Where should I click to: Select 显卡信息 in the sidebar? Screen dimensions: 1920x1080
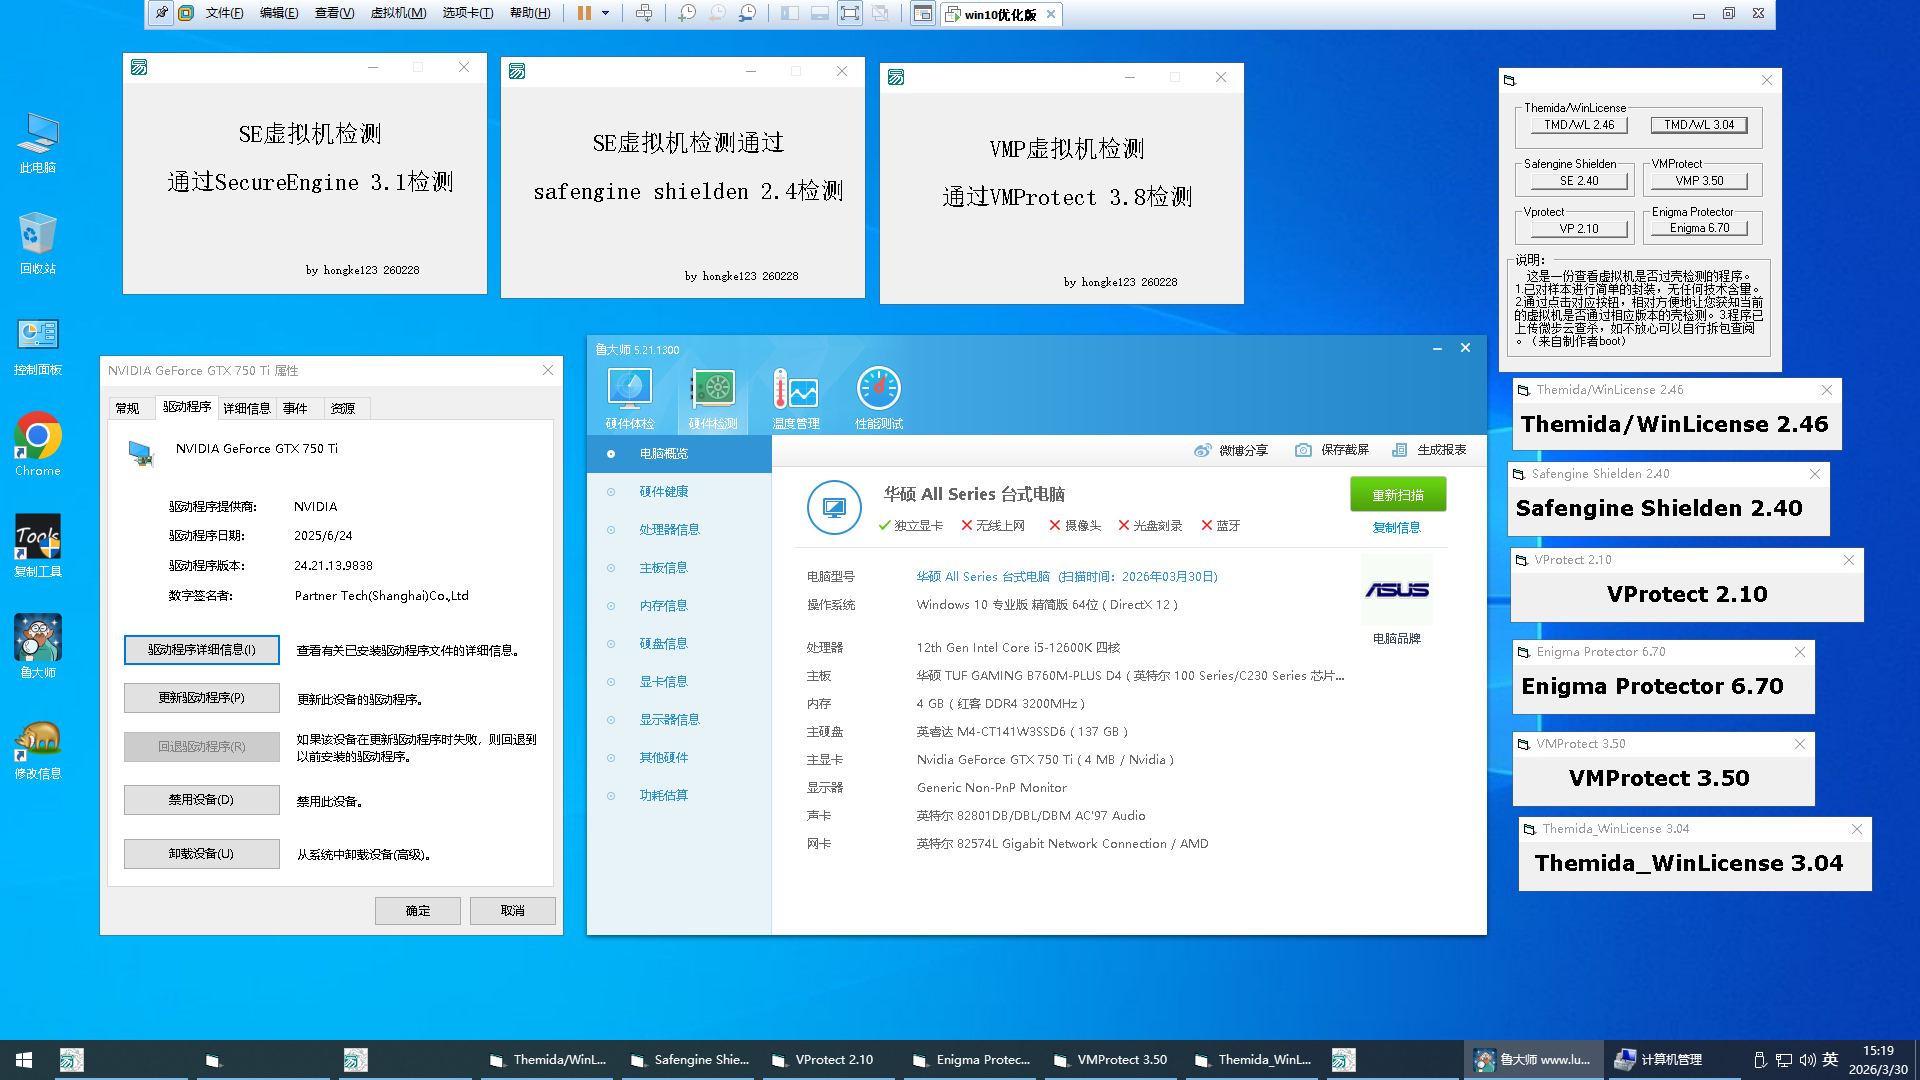point(663,682)
